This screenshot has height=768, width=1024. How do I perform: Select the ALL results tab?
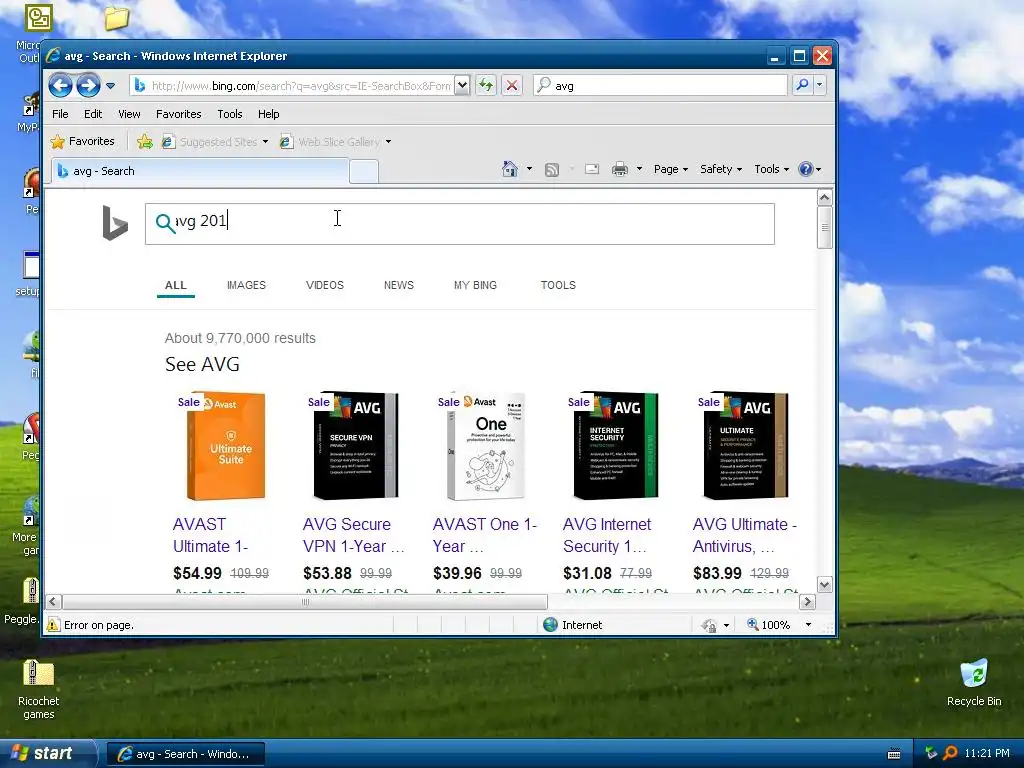pyautogui.click(x=176, y=285)
